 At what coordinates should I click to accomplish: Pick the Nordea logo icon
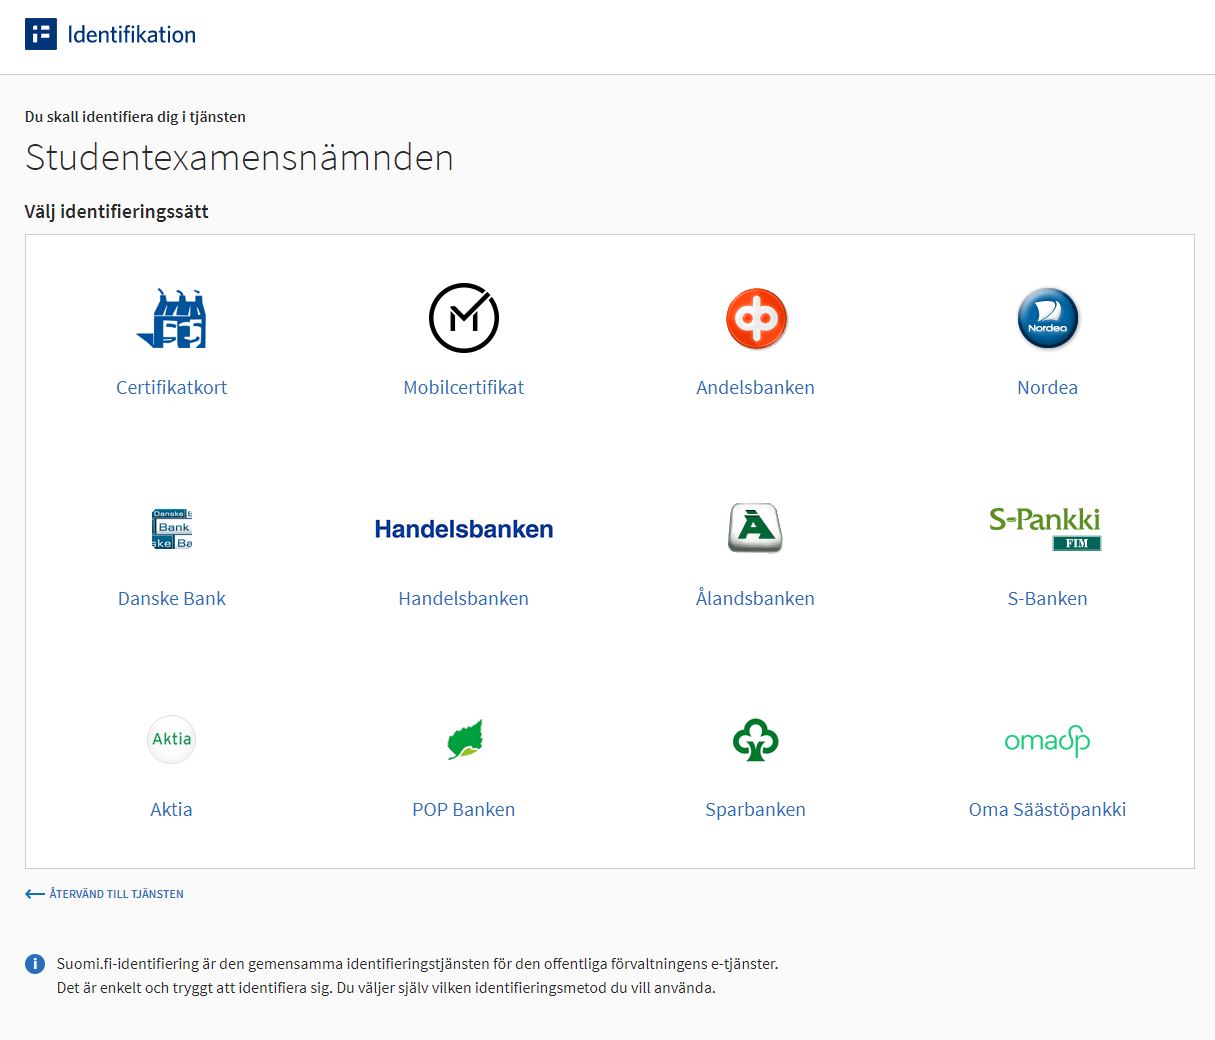tap(1048, 319)
